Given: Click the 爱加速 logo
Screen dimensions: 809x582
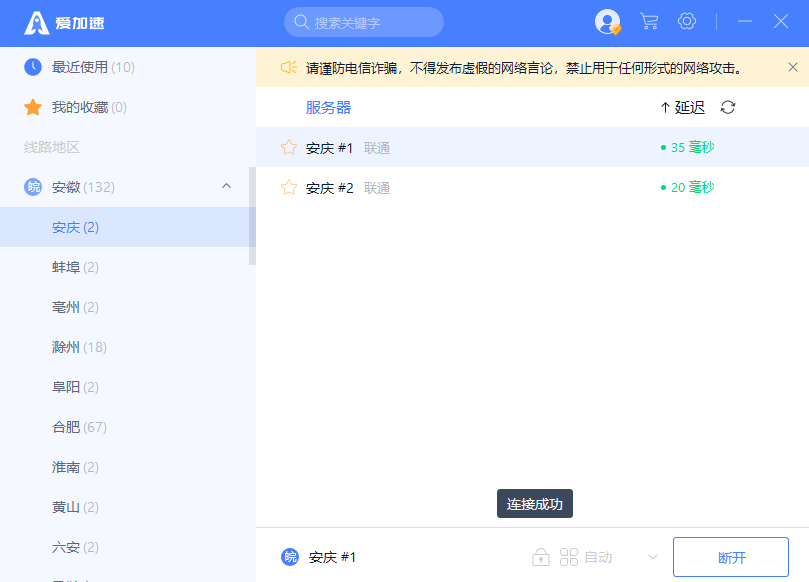Looking at the screenshot, I should (x=64, y=23).
